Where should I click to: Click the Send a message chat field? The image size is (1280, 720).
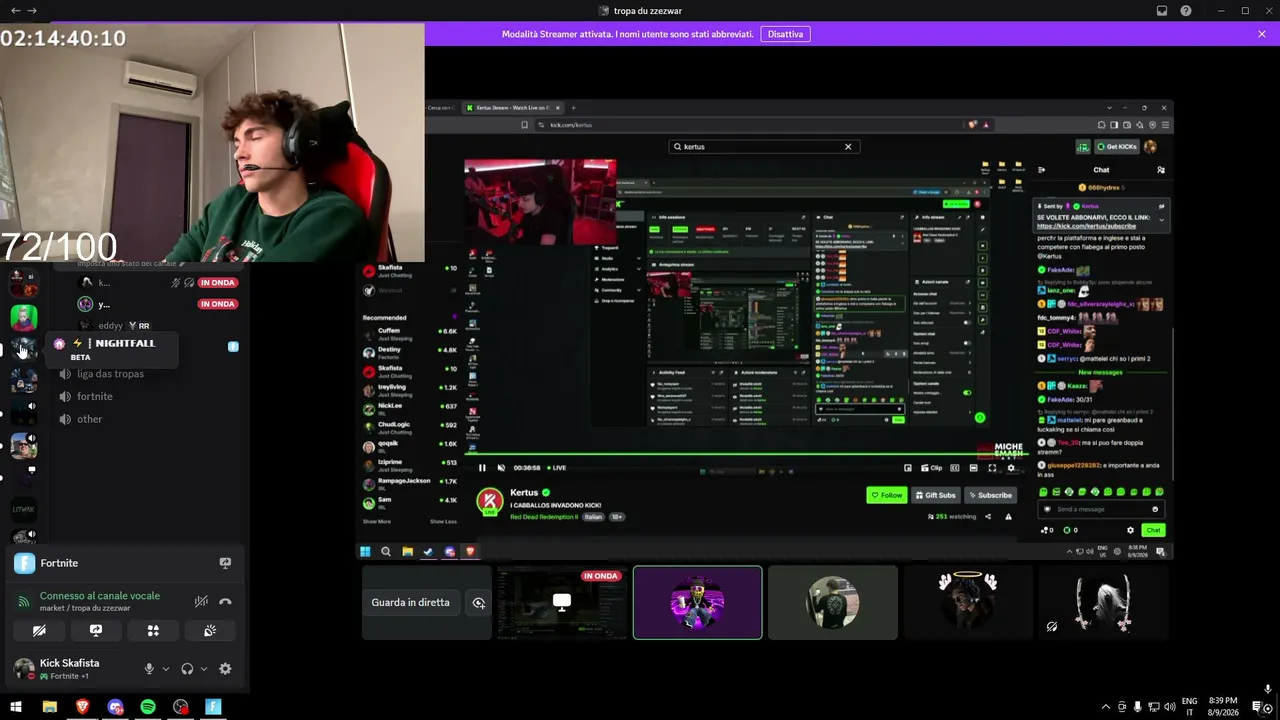[x=1100, y=509]
